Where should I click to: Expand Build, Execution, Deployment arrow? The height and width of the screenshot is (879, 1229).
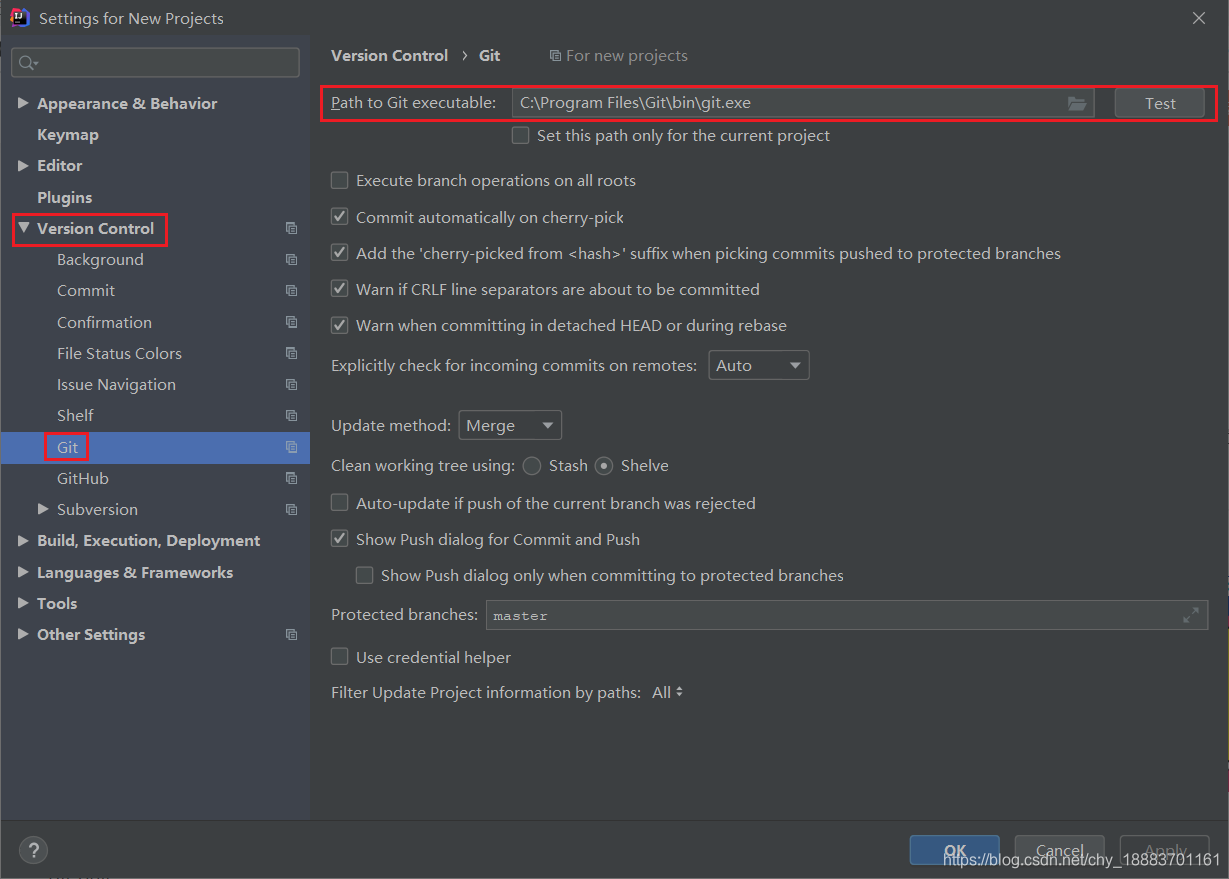[23, 540]
